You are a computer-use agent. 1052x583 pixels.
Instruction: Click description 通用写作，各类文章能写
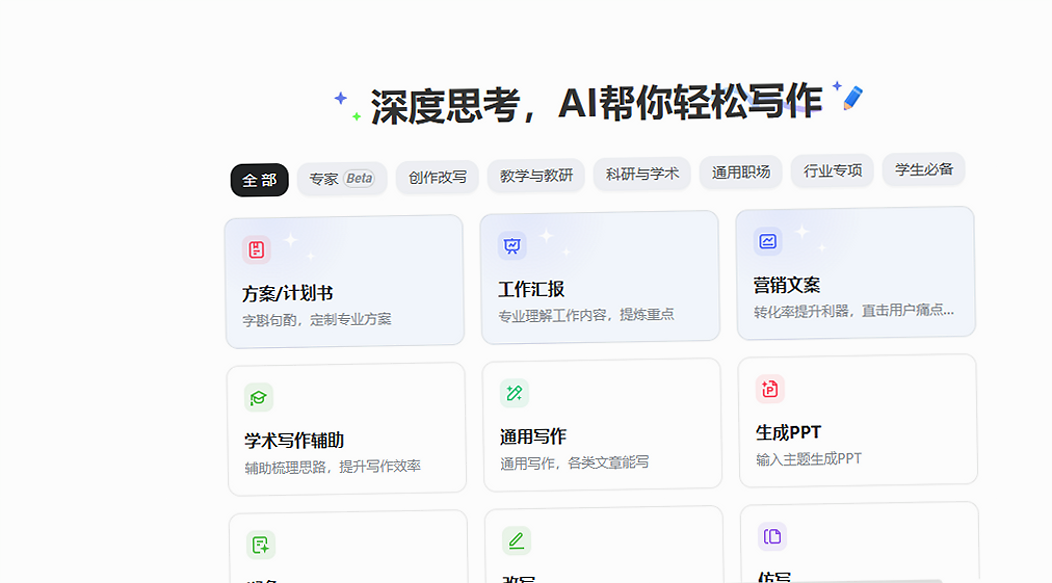click(x=574, y=462)
